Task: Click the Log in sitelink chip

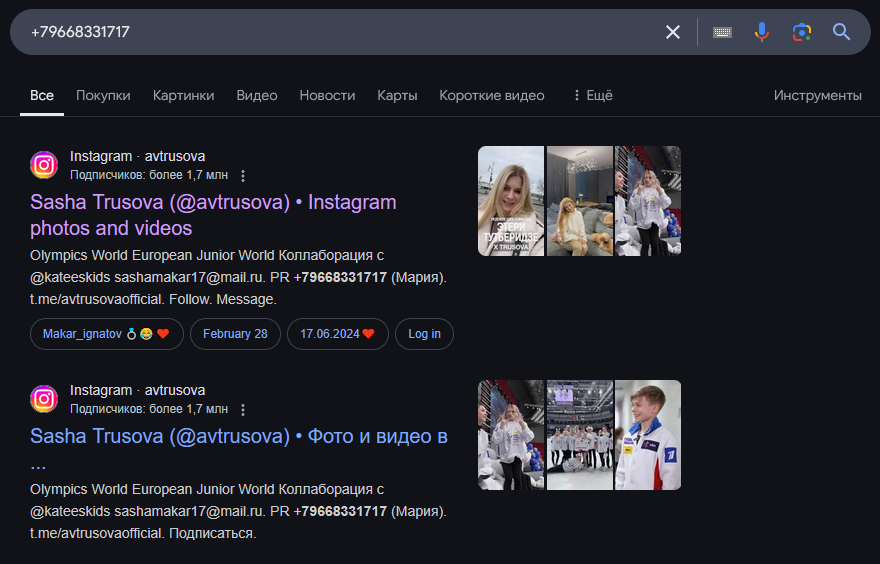Action: [x=424, y=334]
